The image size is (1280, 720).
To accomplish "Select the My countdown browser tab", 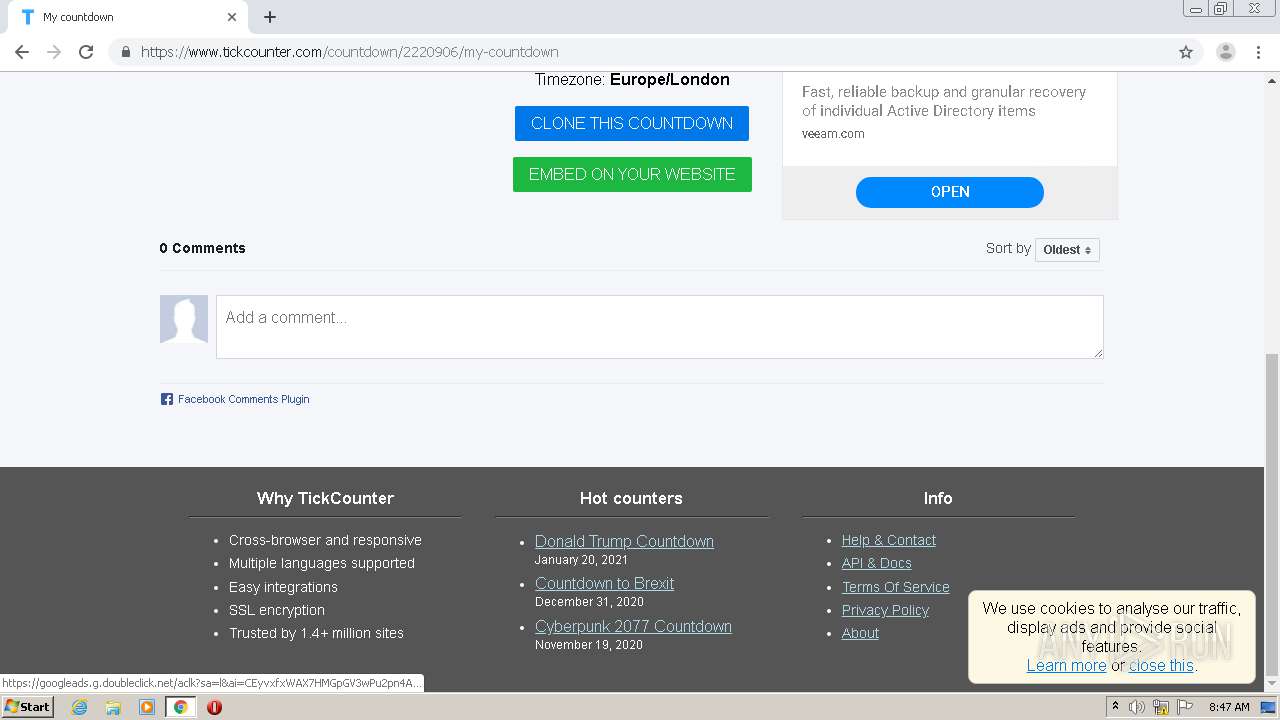I will click(128, 17).
